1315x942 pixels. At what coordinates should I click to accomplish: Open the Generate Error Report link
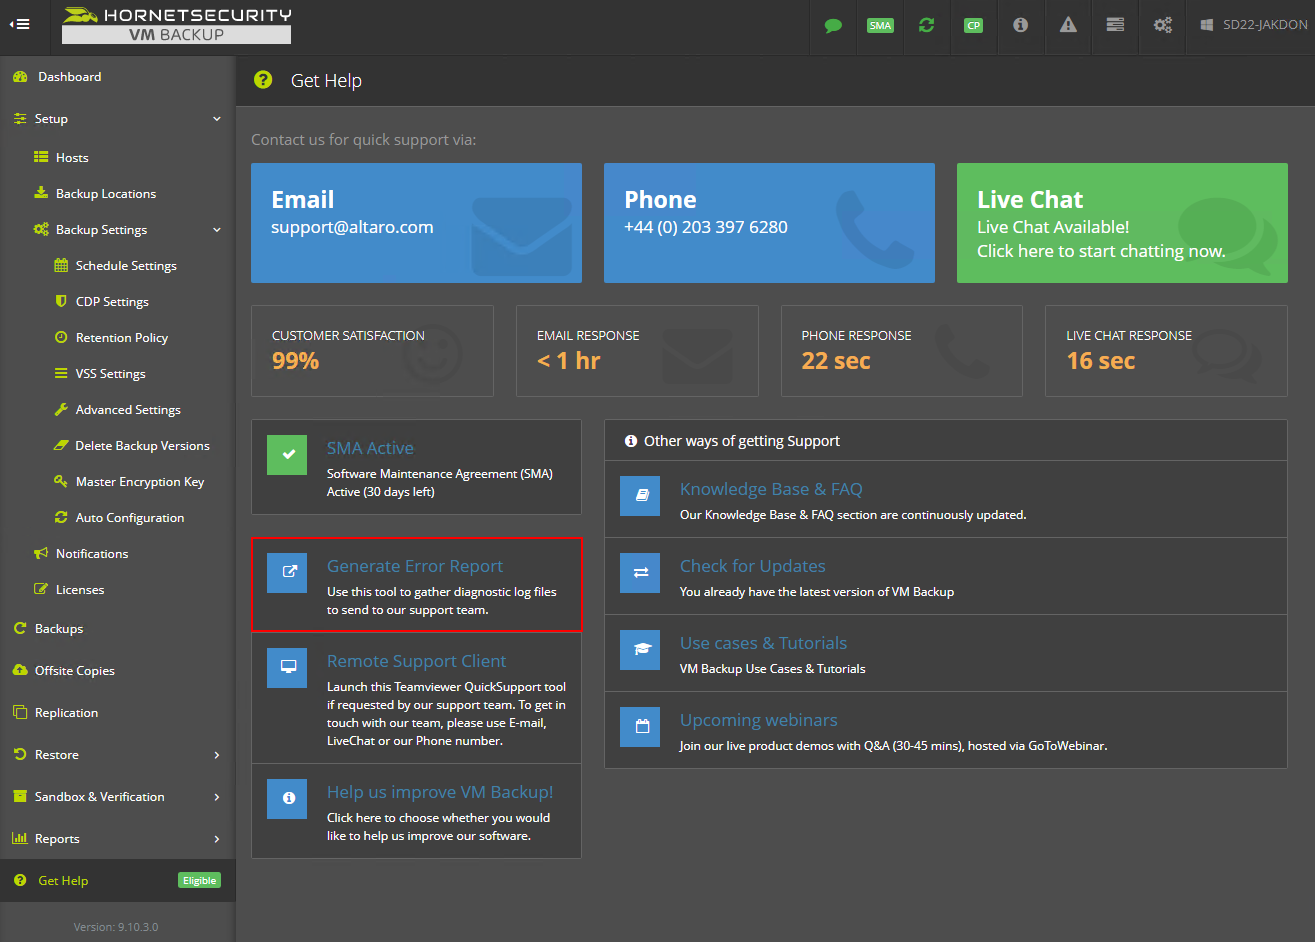(x=415, y=566)
